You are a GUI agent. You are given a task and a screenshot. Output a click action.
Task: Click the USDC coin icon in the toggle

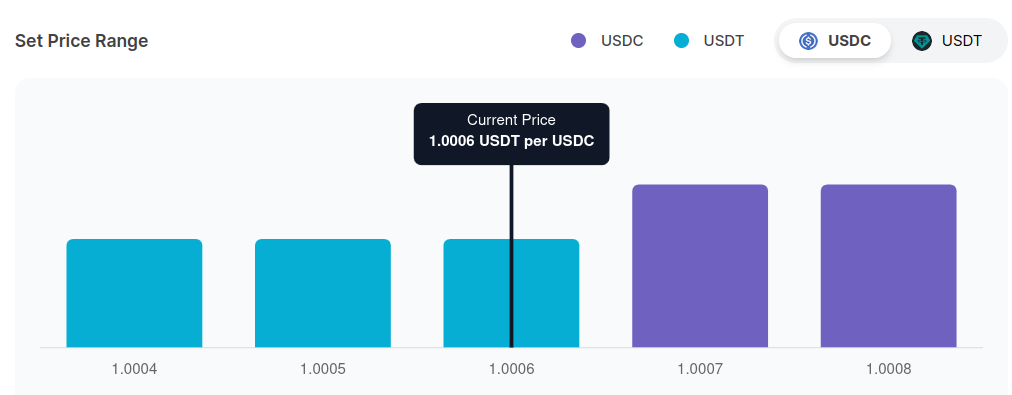pos(808,41)
